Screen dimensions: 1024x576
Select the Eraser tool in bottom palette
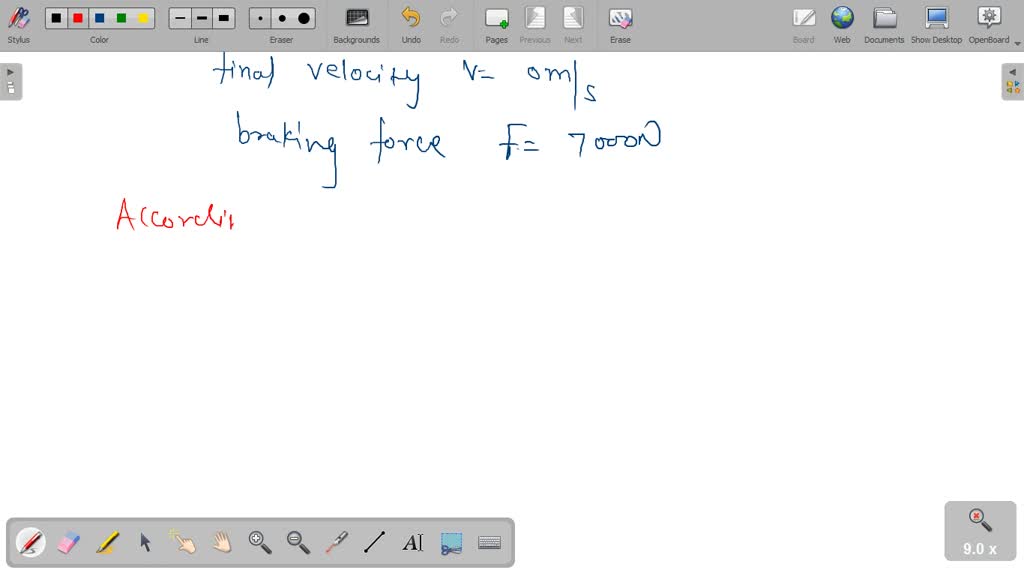click(x=69, y=542)
